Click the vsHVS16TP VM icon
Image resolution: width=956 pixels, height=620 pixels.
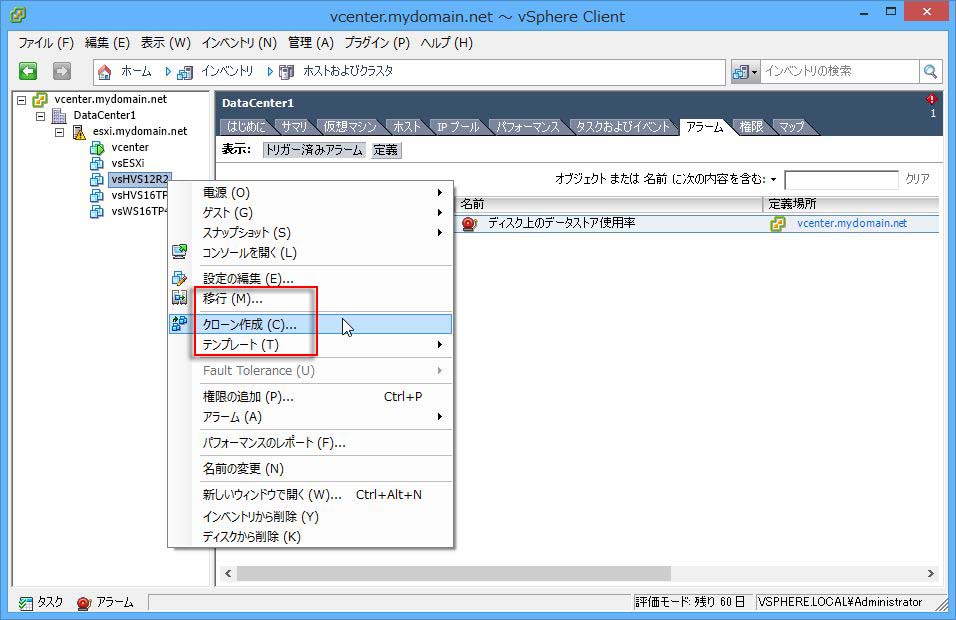coord(97,195)
